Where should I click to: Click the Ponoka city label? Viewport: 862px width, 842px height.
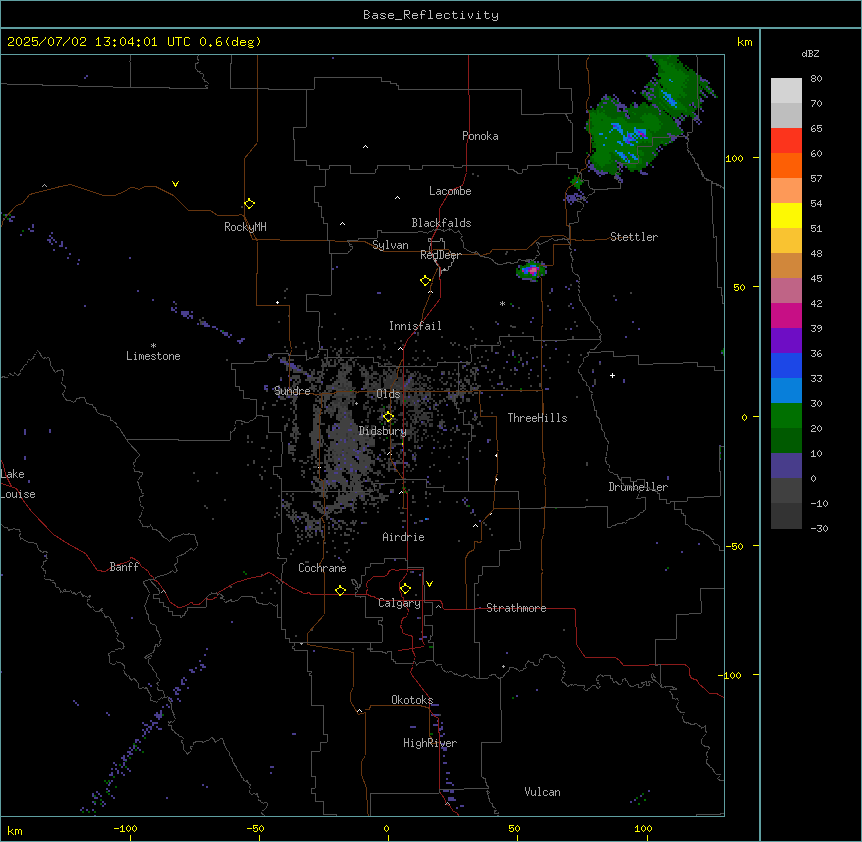pos(480,136)
